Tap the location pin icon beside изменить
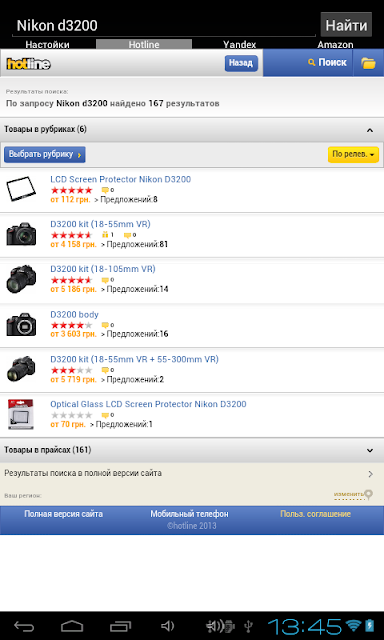Image resolution: width=384 pixels, height=640 pixels. point(368,495)
